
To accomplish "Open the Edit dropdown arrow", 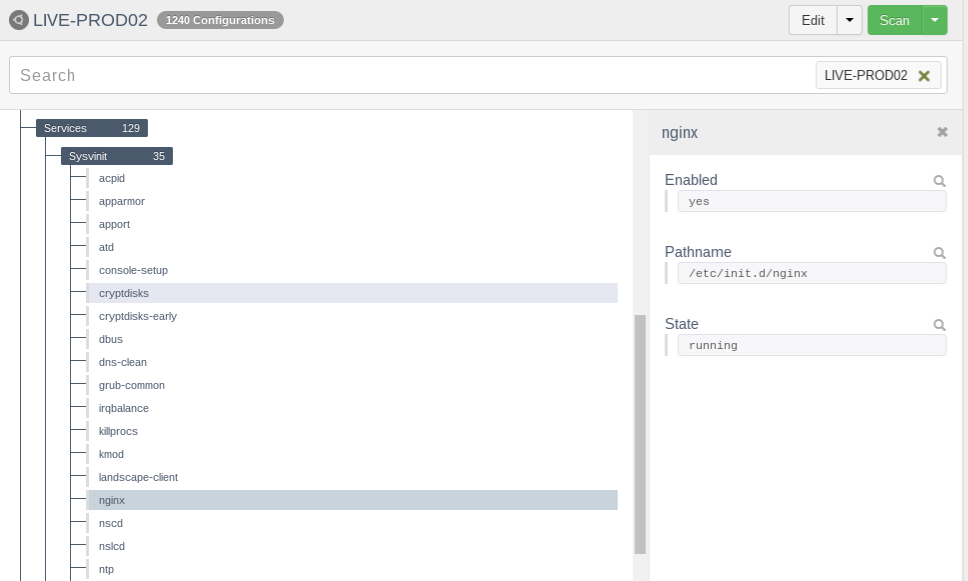I will point(849,20).
